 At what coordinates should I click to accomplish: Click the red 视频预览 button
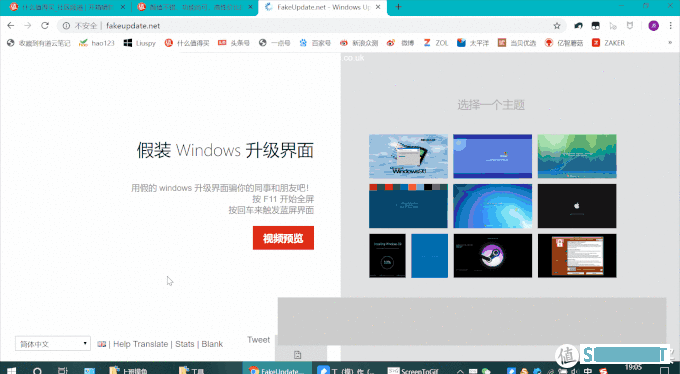pyautogui.click(x=283, y=238)
